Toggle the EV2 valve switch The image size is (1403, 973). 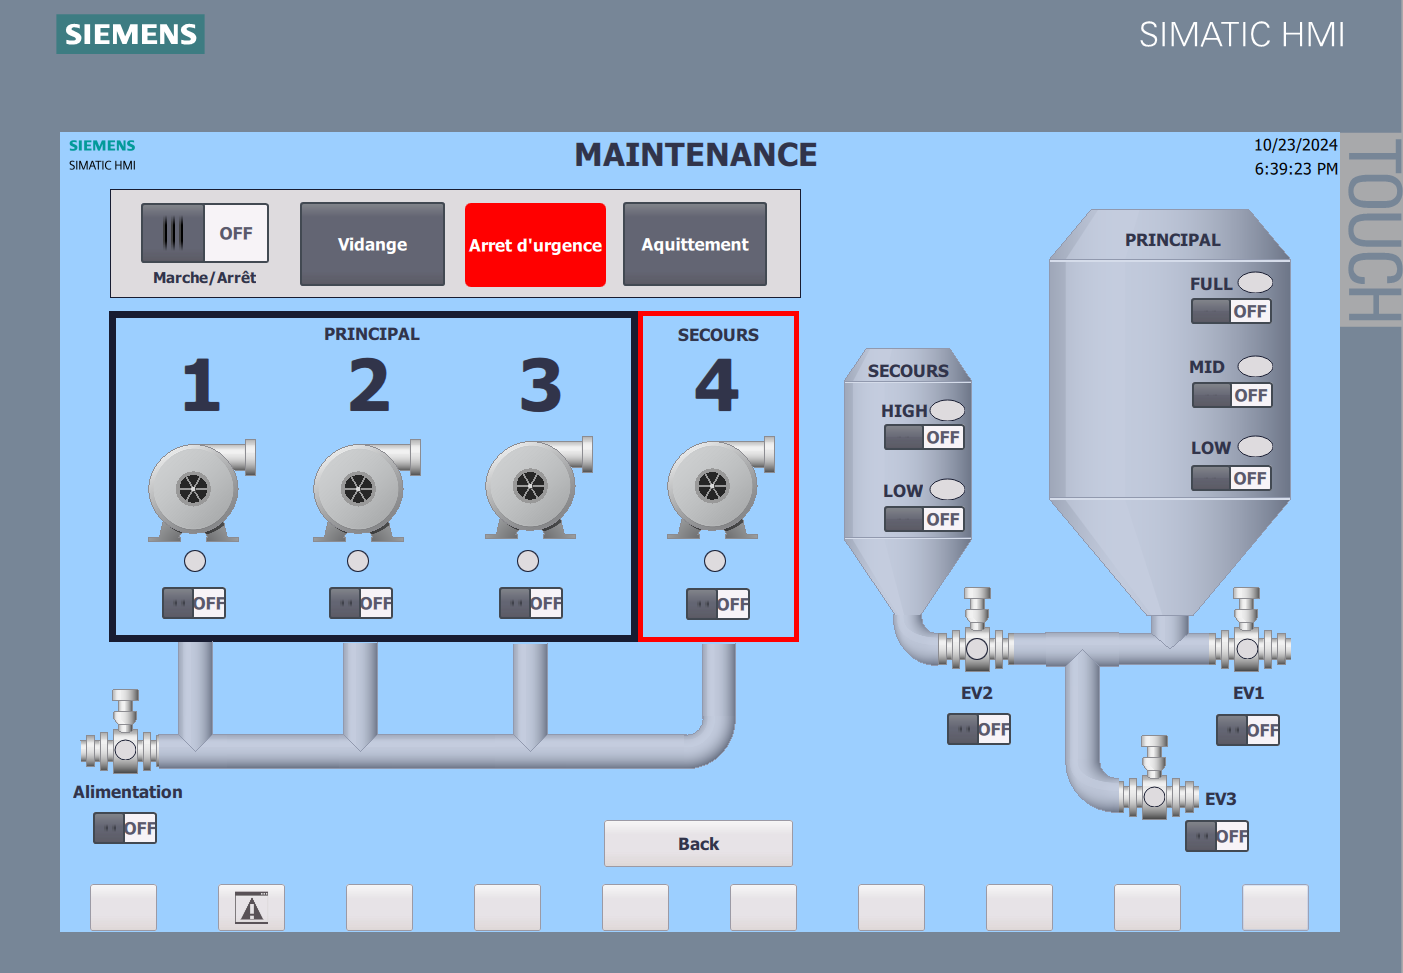click(x=979, y=729)
